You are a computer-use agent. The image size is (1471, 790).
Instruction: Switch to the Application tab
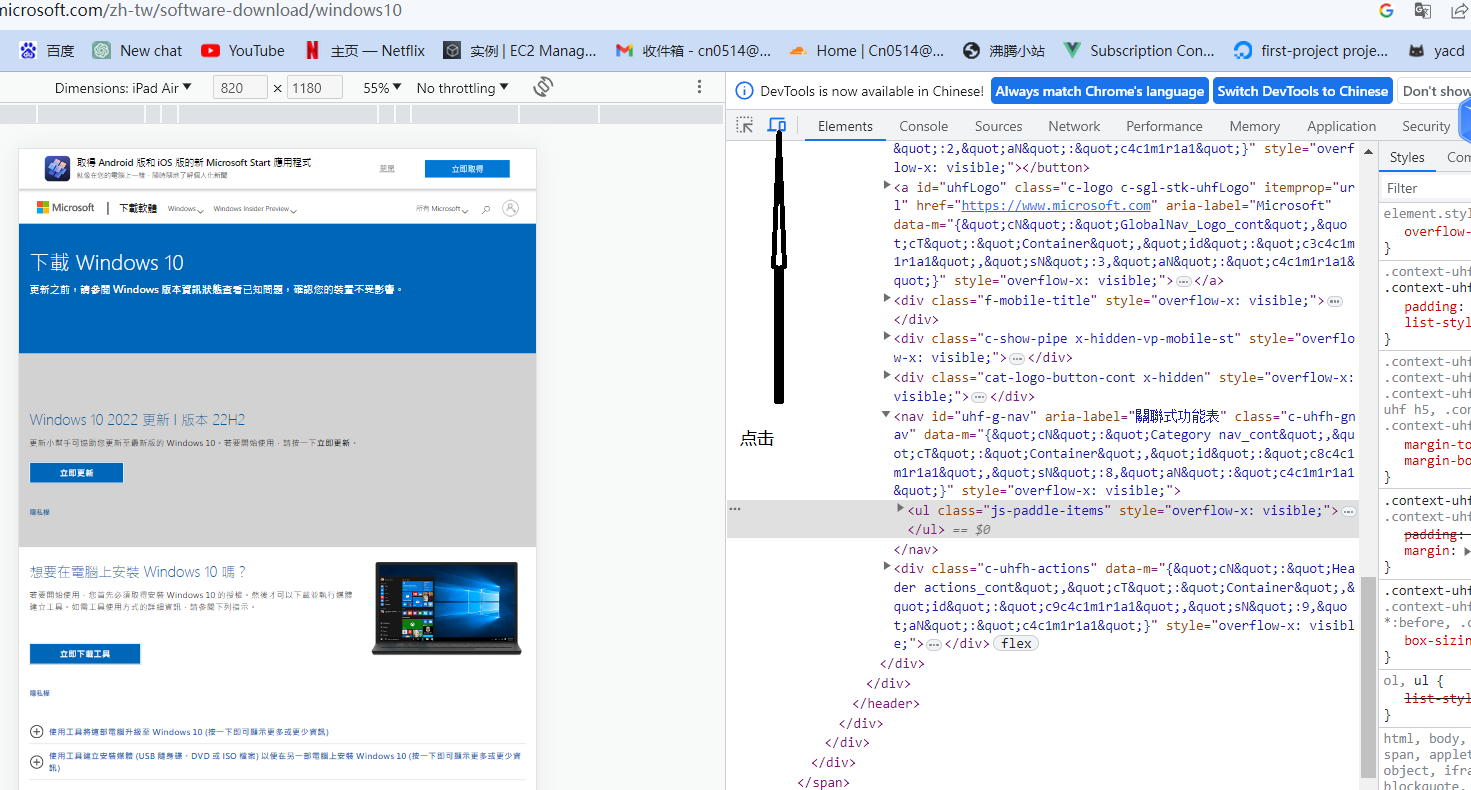1341,126
